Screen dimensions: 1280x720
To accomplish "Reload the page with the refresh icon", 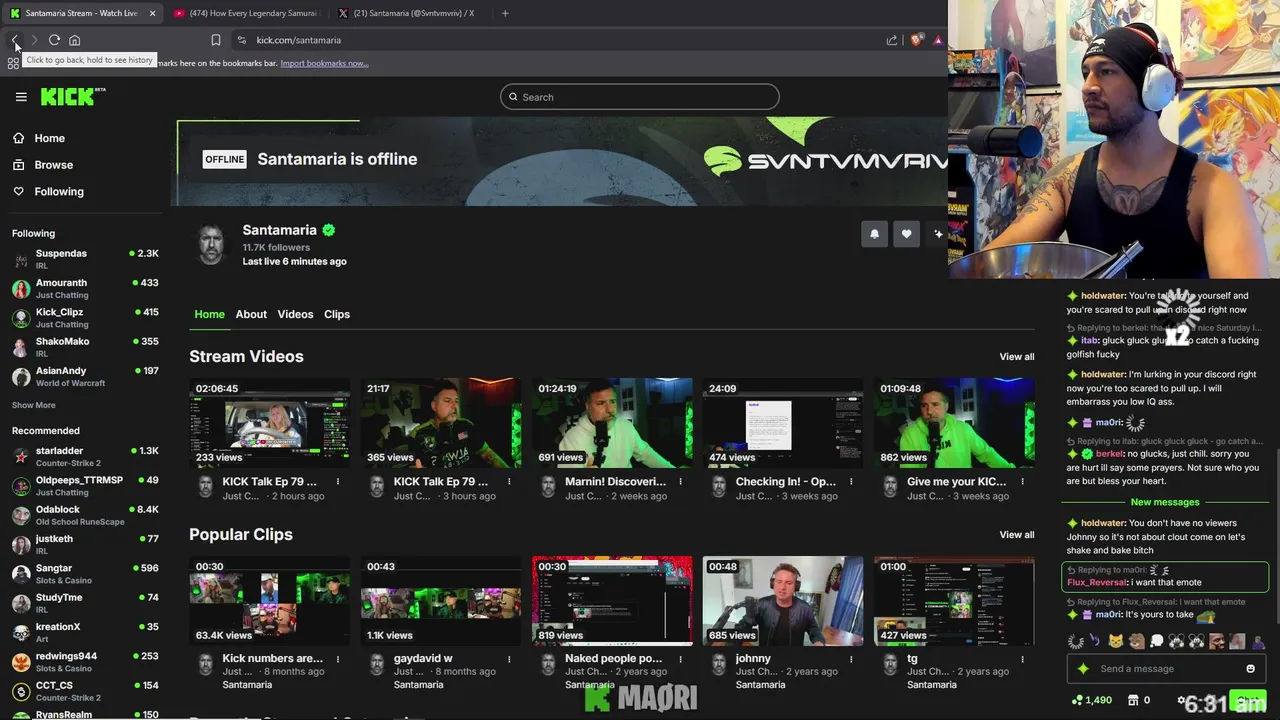I will (x=54, y=40).
